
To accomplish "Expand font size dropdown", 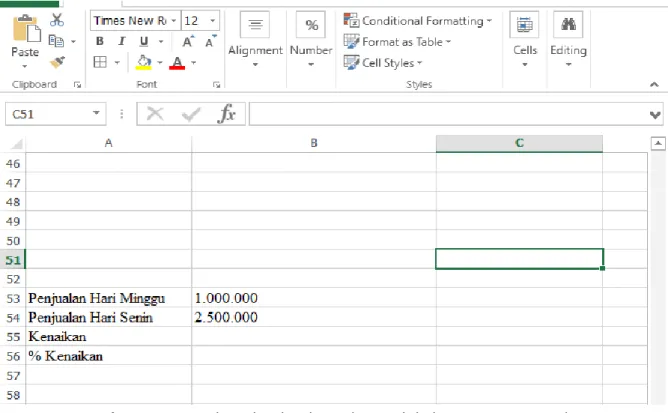I will click(x=213, y=20).
